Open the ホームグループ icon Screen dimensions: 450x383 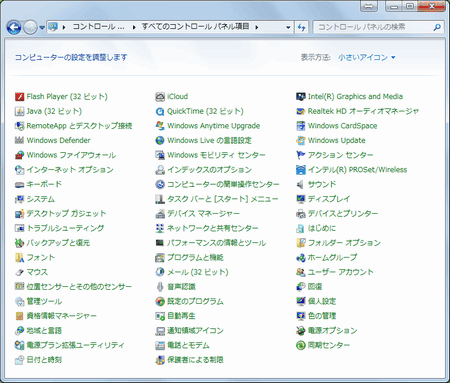tap(301, 257)
